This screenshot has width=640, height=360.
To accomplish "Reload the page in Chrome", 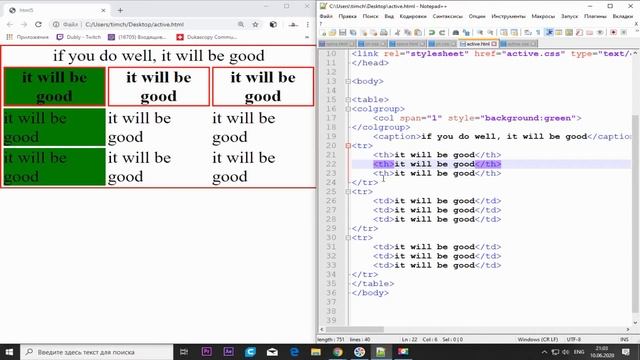I will 38,24.
